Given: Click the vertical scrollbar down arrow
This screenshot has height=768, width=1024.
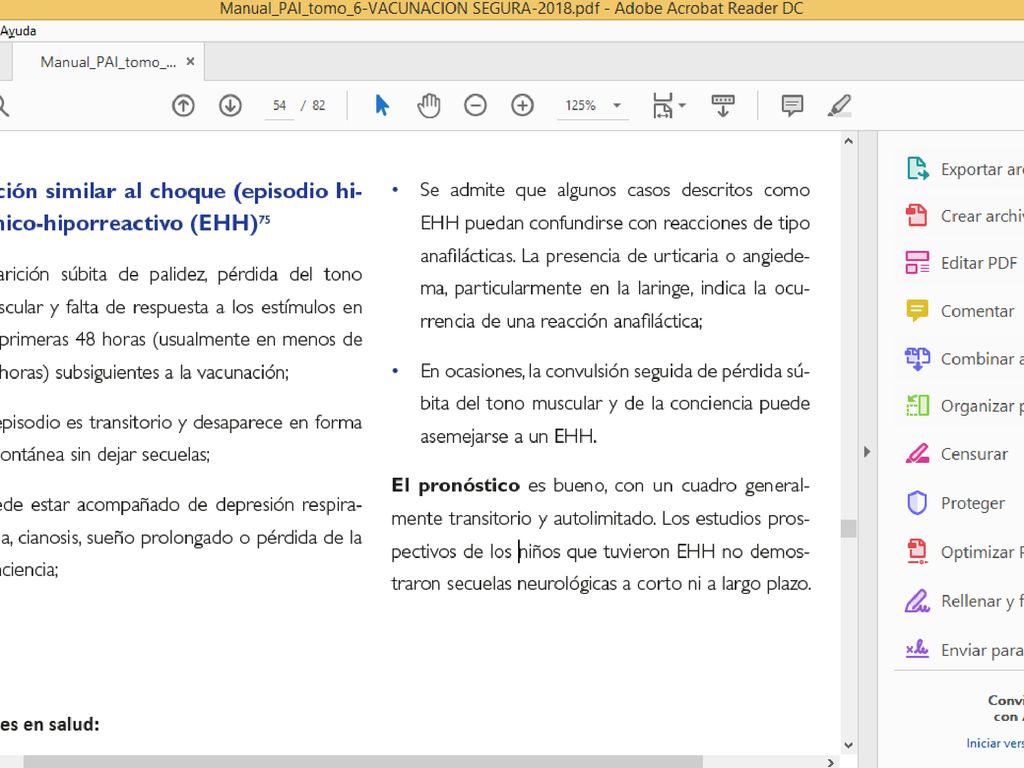Looking at the screenshot, I should pyautogui.click(x=848, y=745).
